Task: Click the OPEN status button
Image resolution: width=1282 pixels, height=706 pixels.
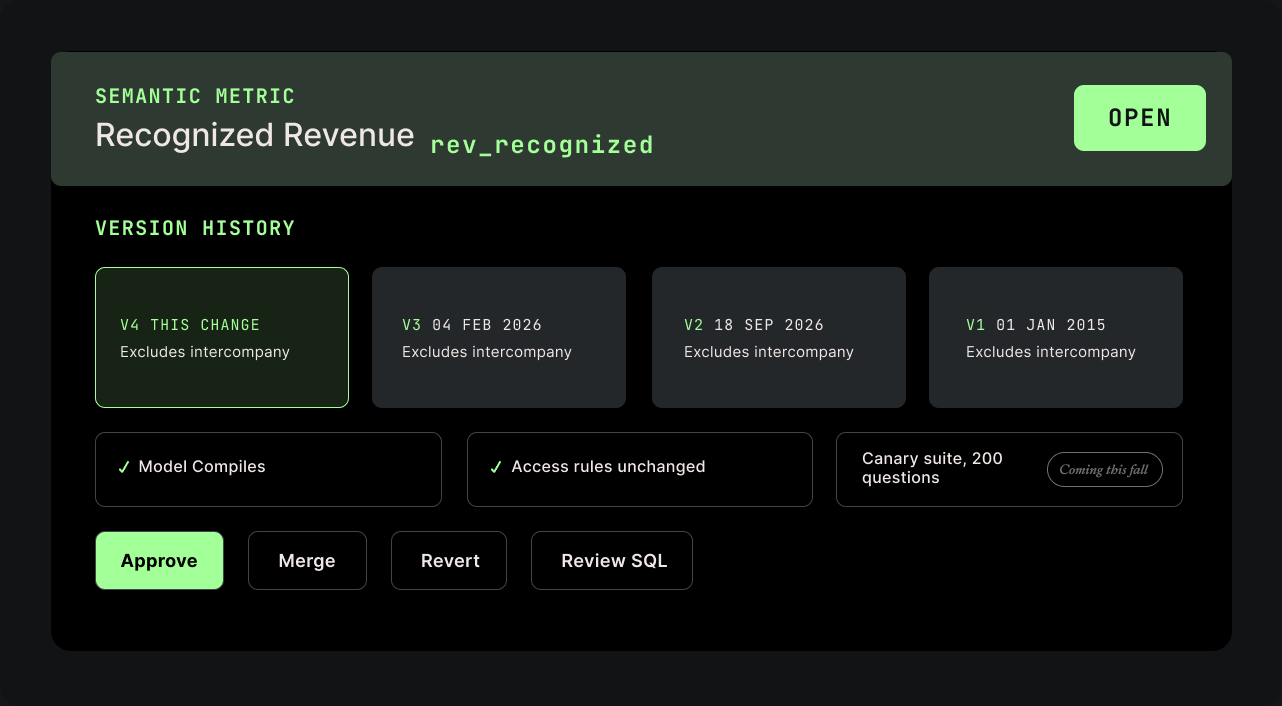Action: [x=1140, y=118]
